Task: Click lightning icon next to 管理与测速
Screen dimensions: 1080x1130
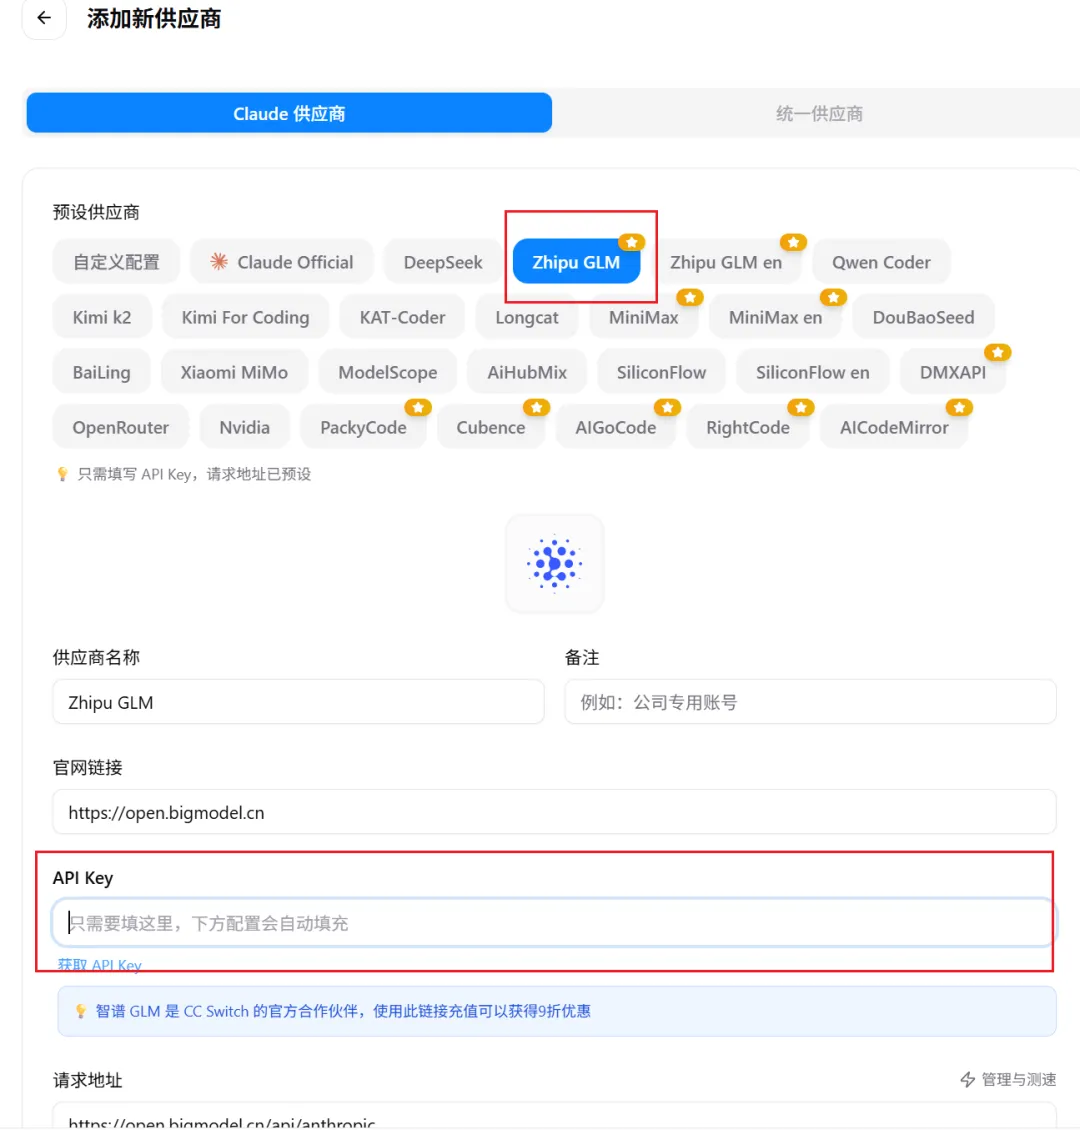Action: pyautogui.click(x=968, y=1080)
